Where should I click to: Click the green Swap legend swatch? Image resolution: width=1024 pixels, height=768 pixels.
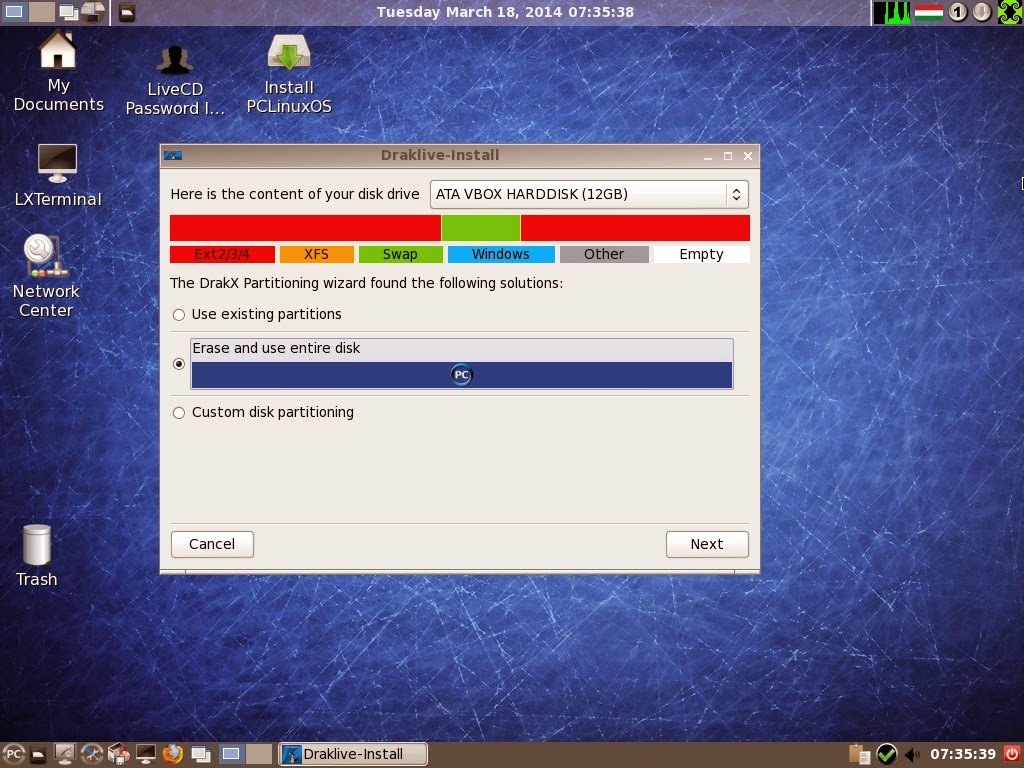[x=400, y=254]
